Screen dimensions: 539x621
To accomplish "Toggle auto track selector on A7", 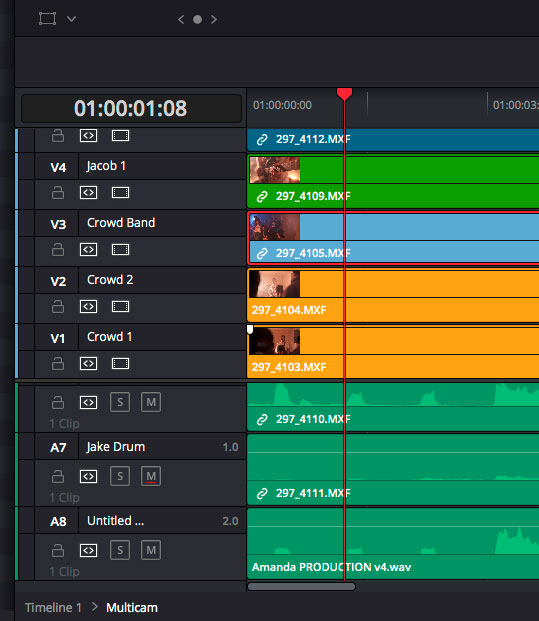I will coord(88,476).
